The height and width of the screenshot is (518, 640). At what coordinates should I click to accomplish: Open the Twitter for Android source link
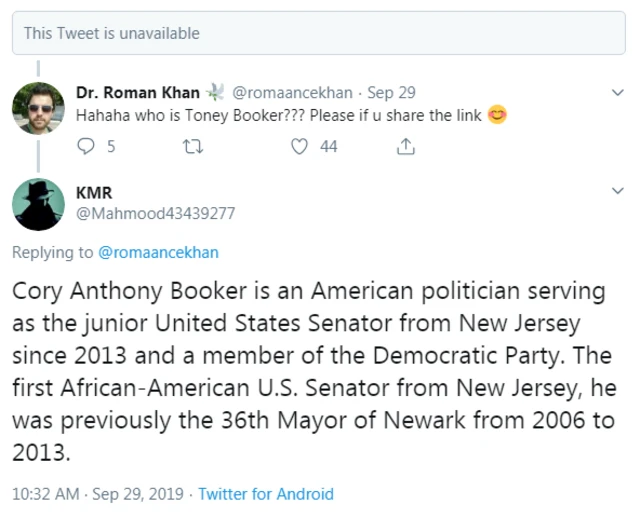(x=266, y=494)
